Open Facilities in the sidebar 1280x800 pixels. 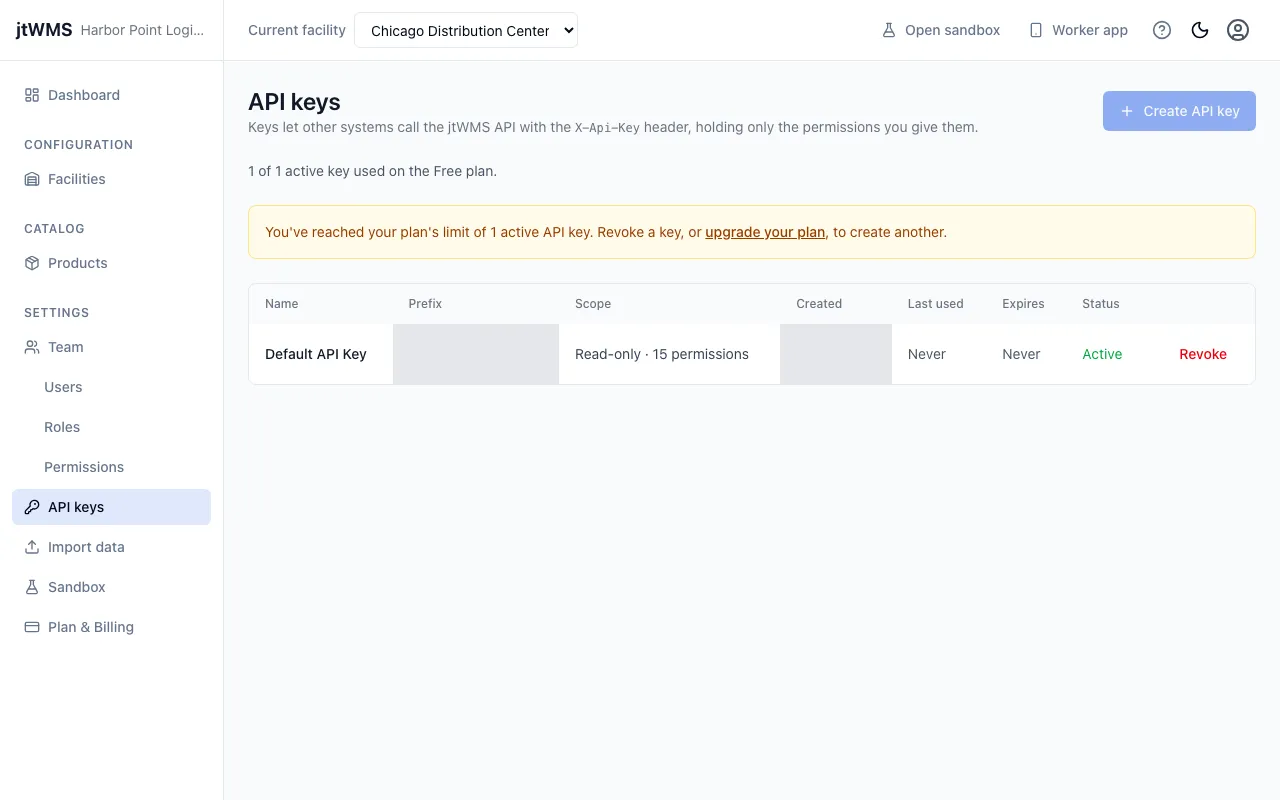(112, 179)
